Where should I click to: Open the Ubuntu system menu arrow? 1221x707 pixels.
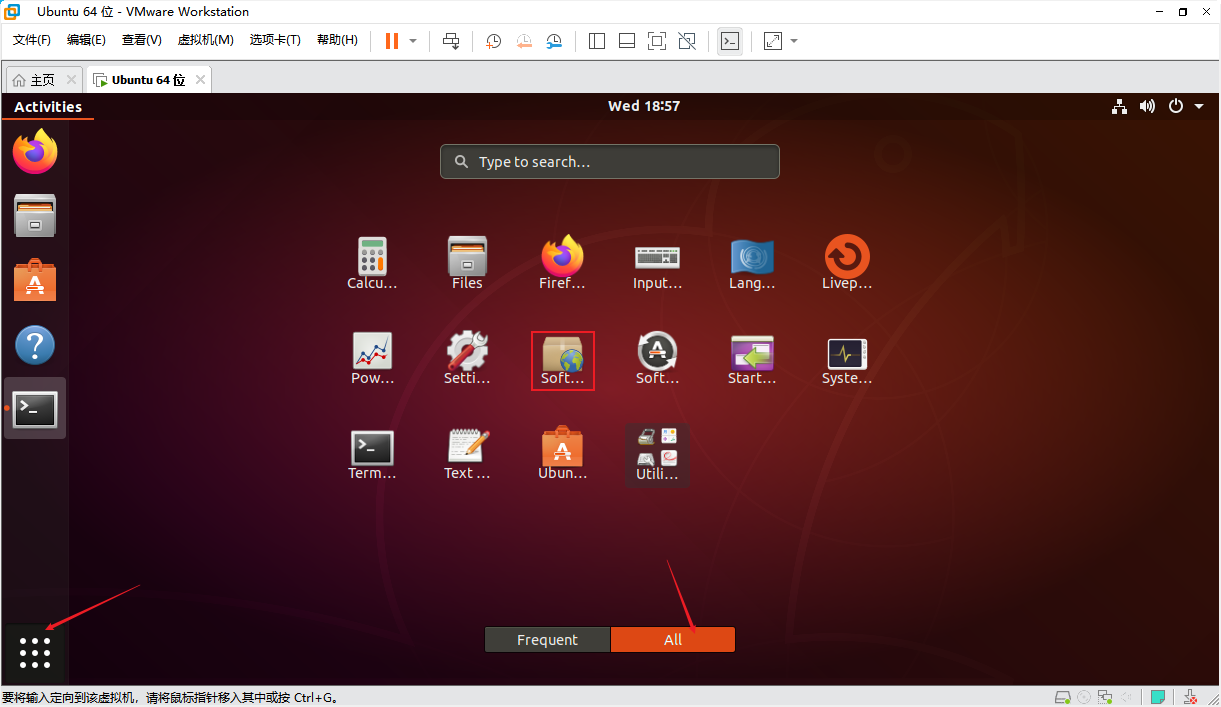tap(1199, 106)
